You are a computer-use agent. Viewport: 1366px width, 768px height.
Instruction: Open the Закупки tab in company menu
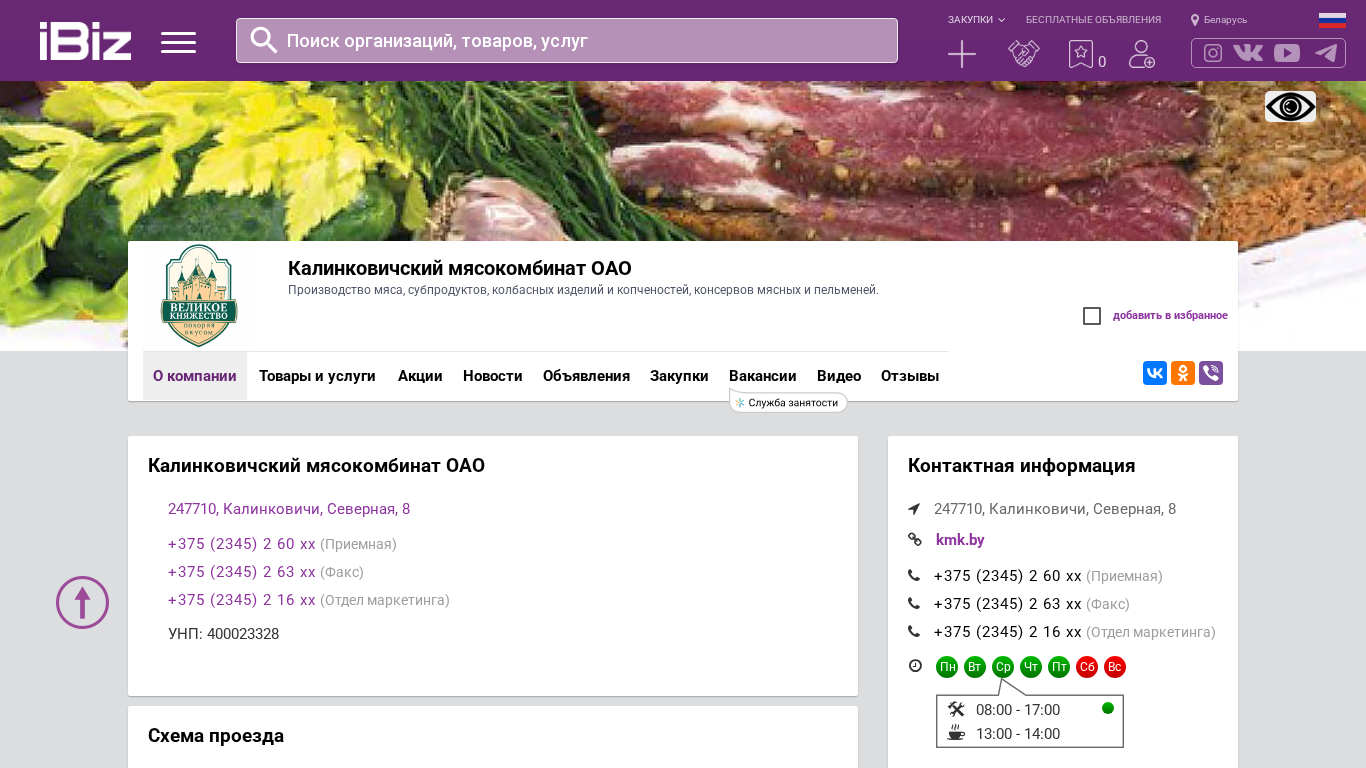pos(679,376)
